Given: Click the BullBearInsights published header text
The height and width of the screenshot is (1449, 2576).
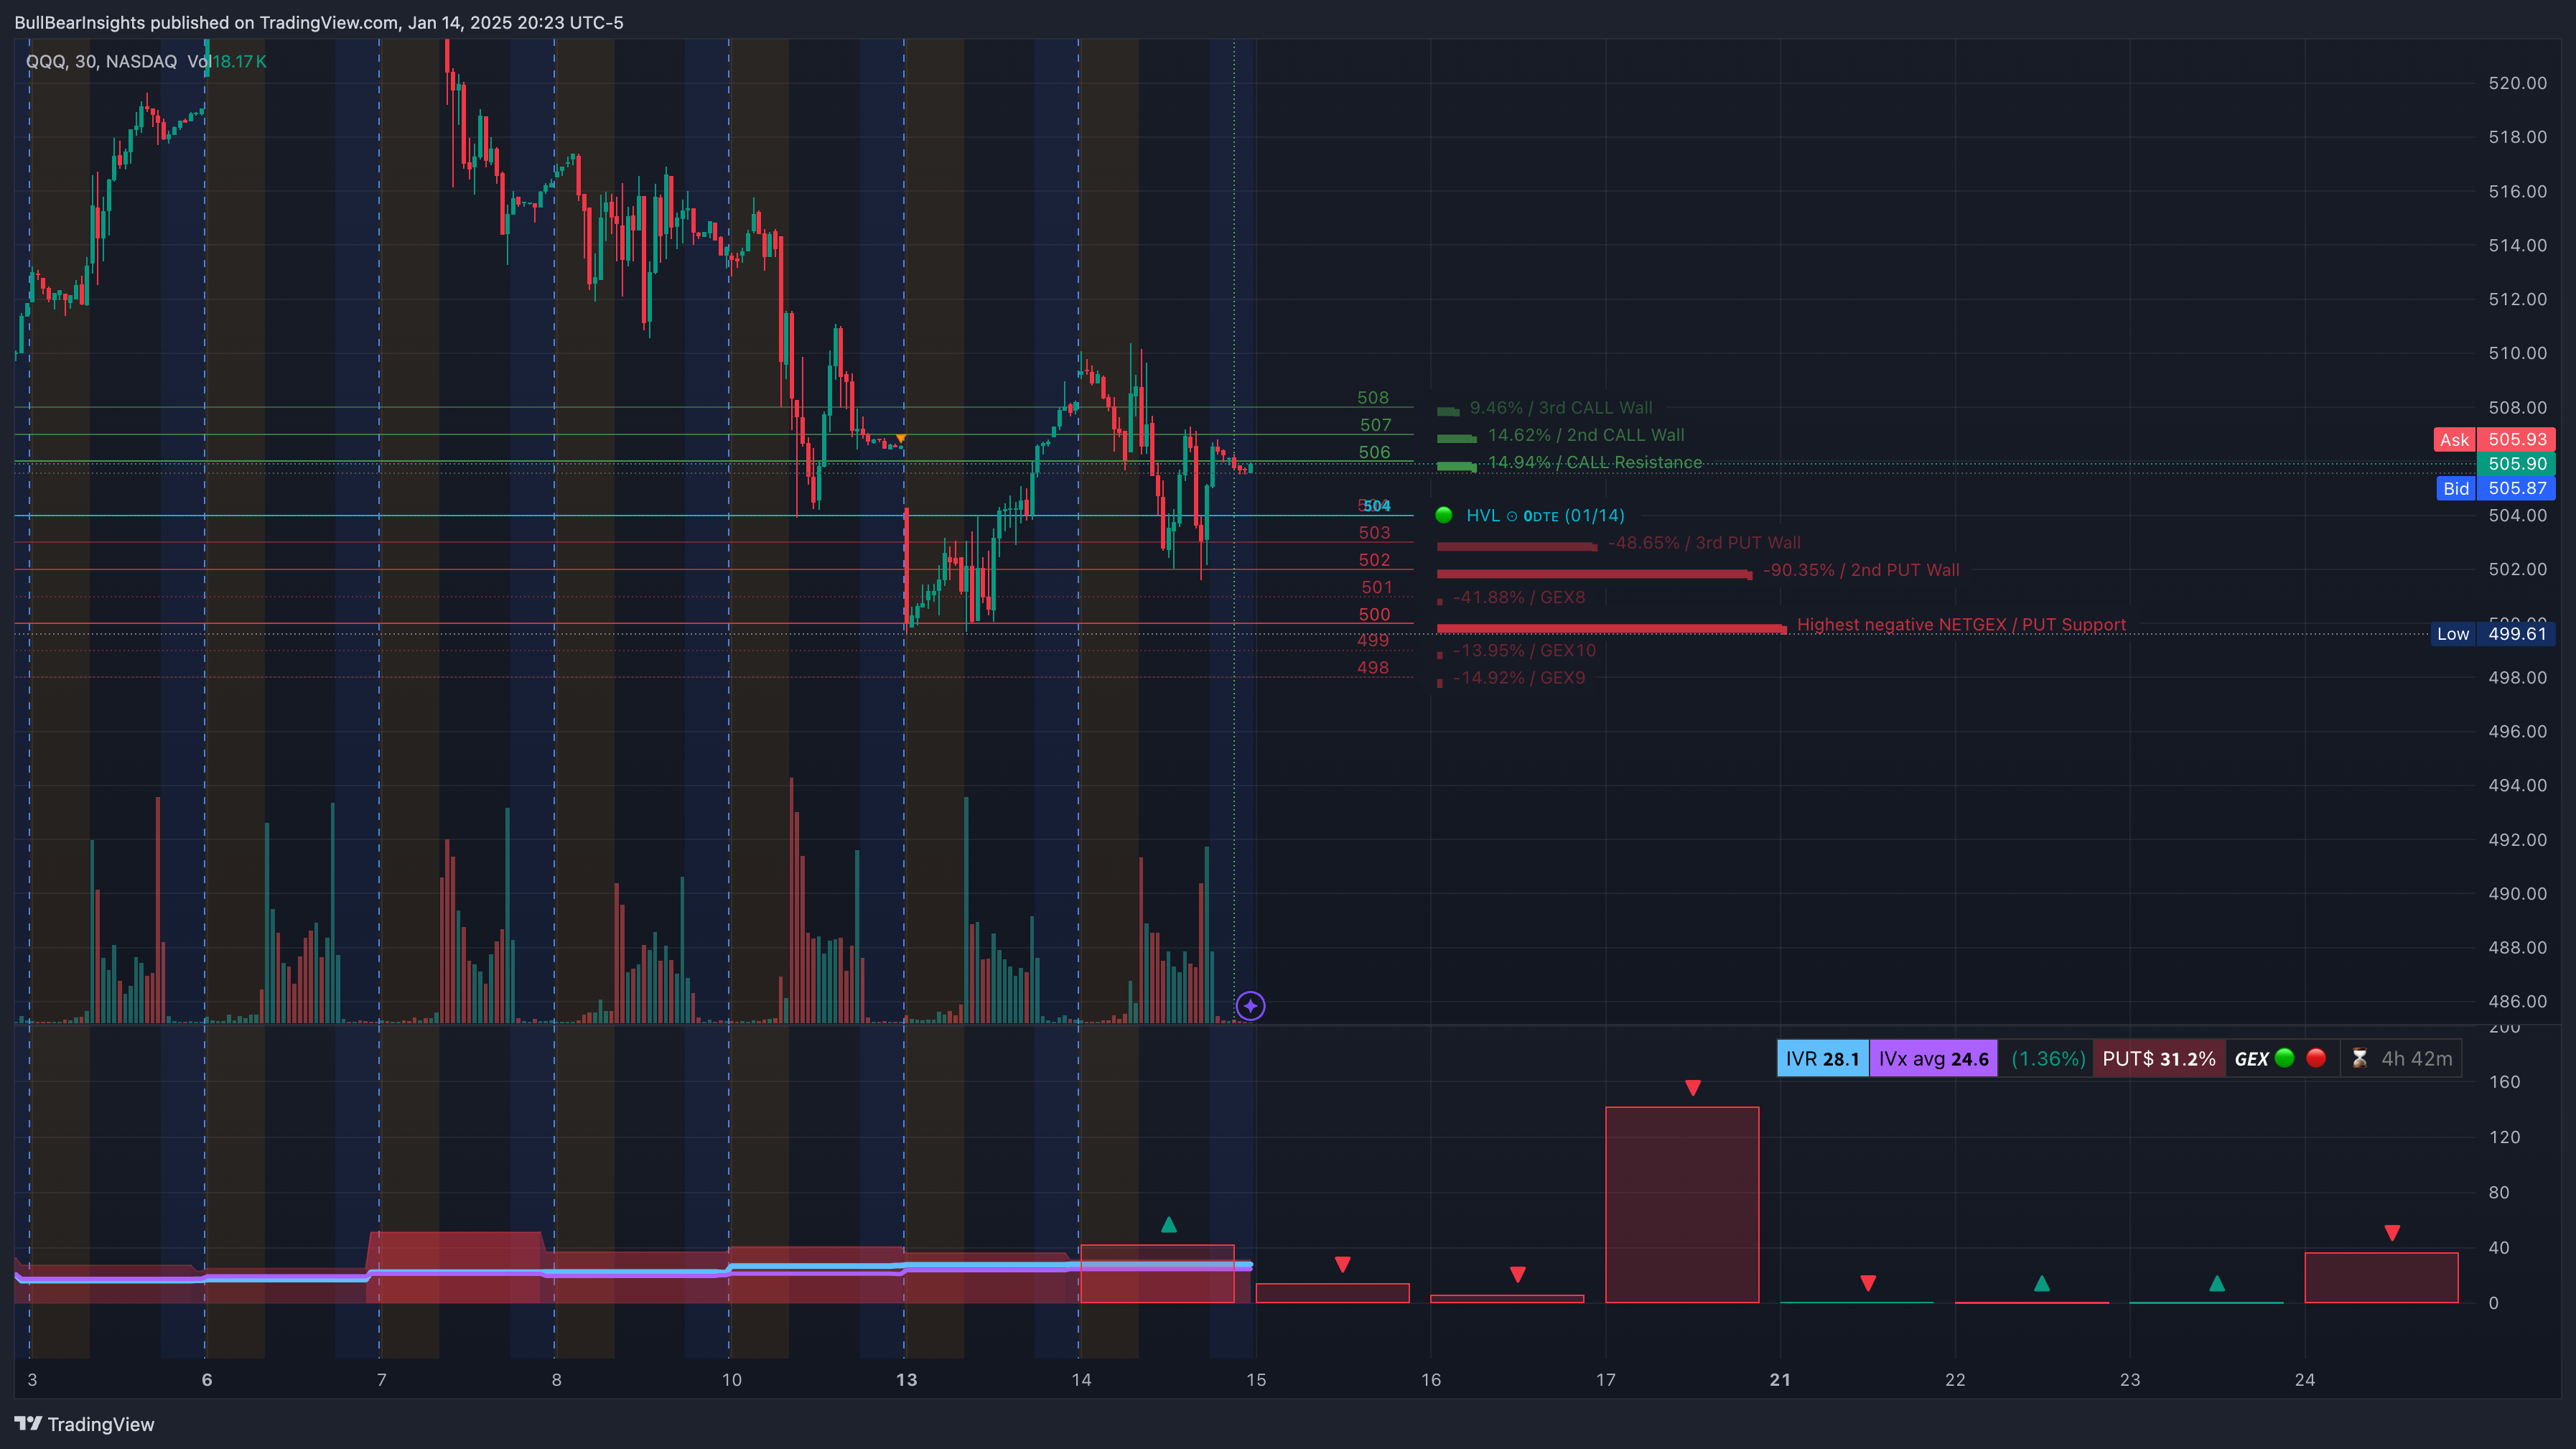Looking at the screenshot, I should (318, 22).
